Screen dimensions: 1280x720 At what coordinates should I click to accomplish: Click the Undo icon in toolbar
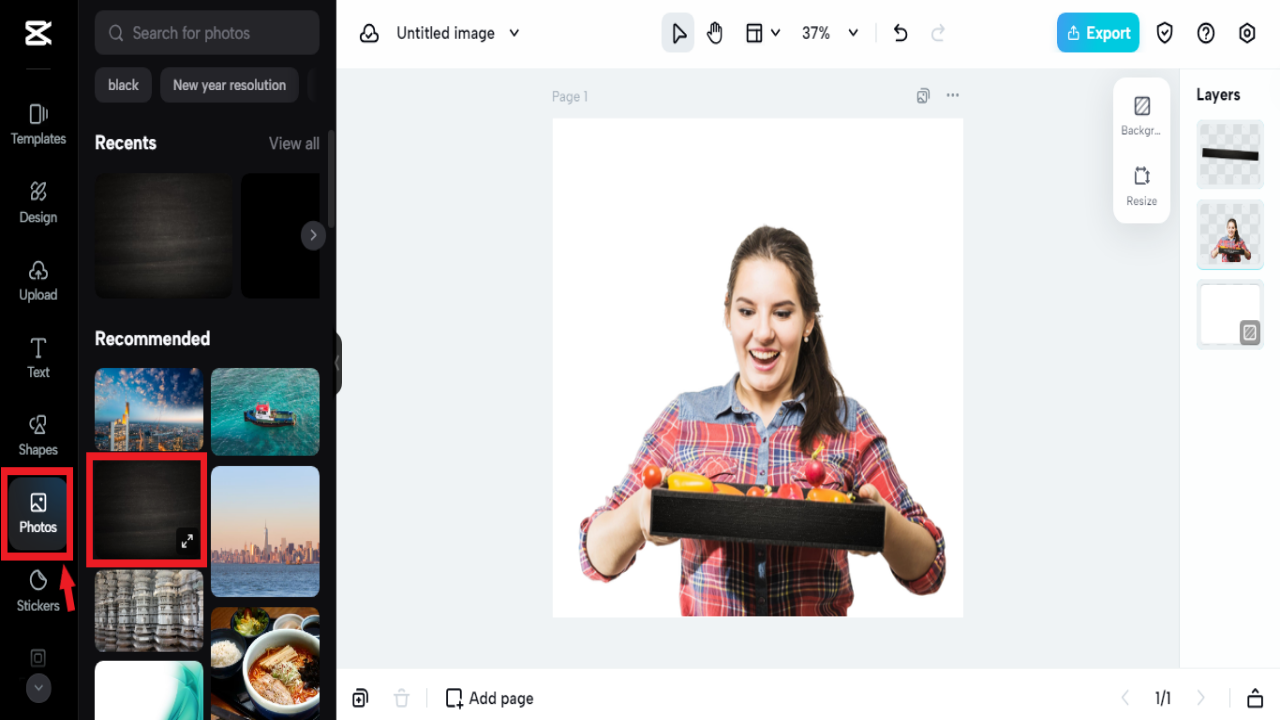click(x=899, y=32)
